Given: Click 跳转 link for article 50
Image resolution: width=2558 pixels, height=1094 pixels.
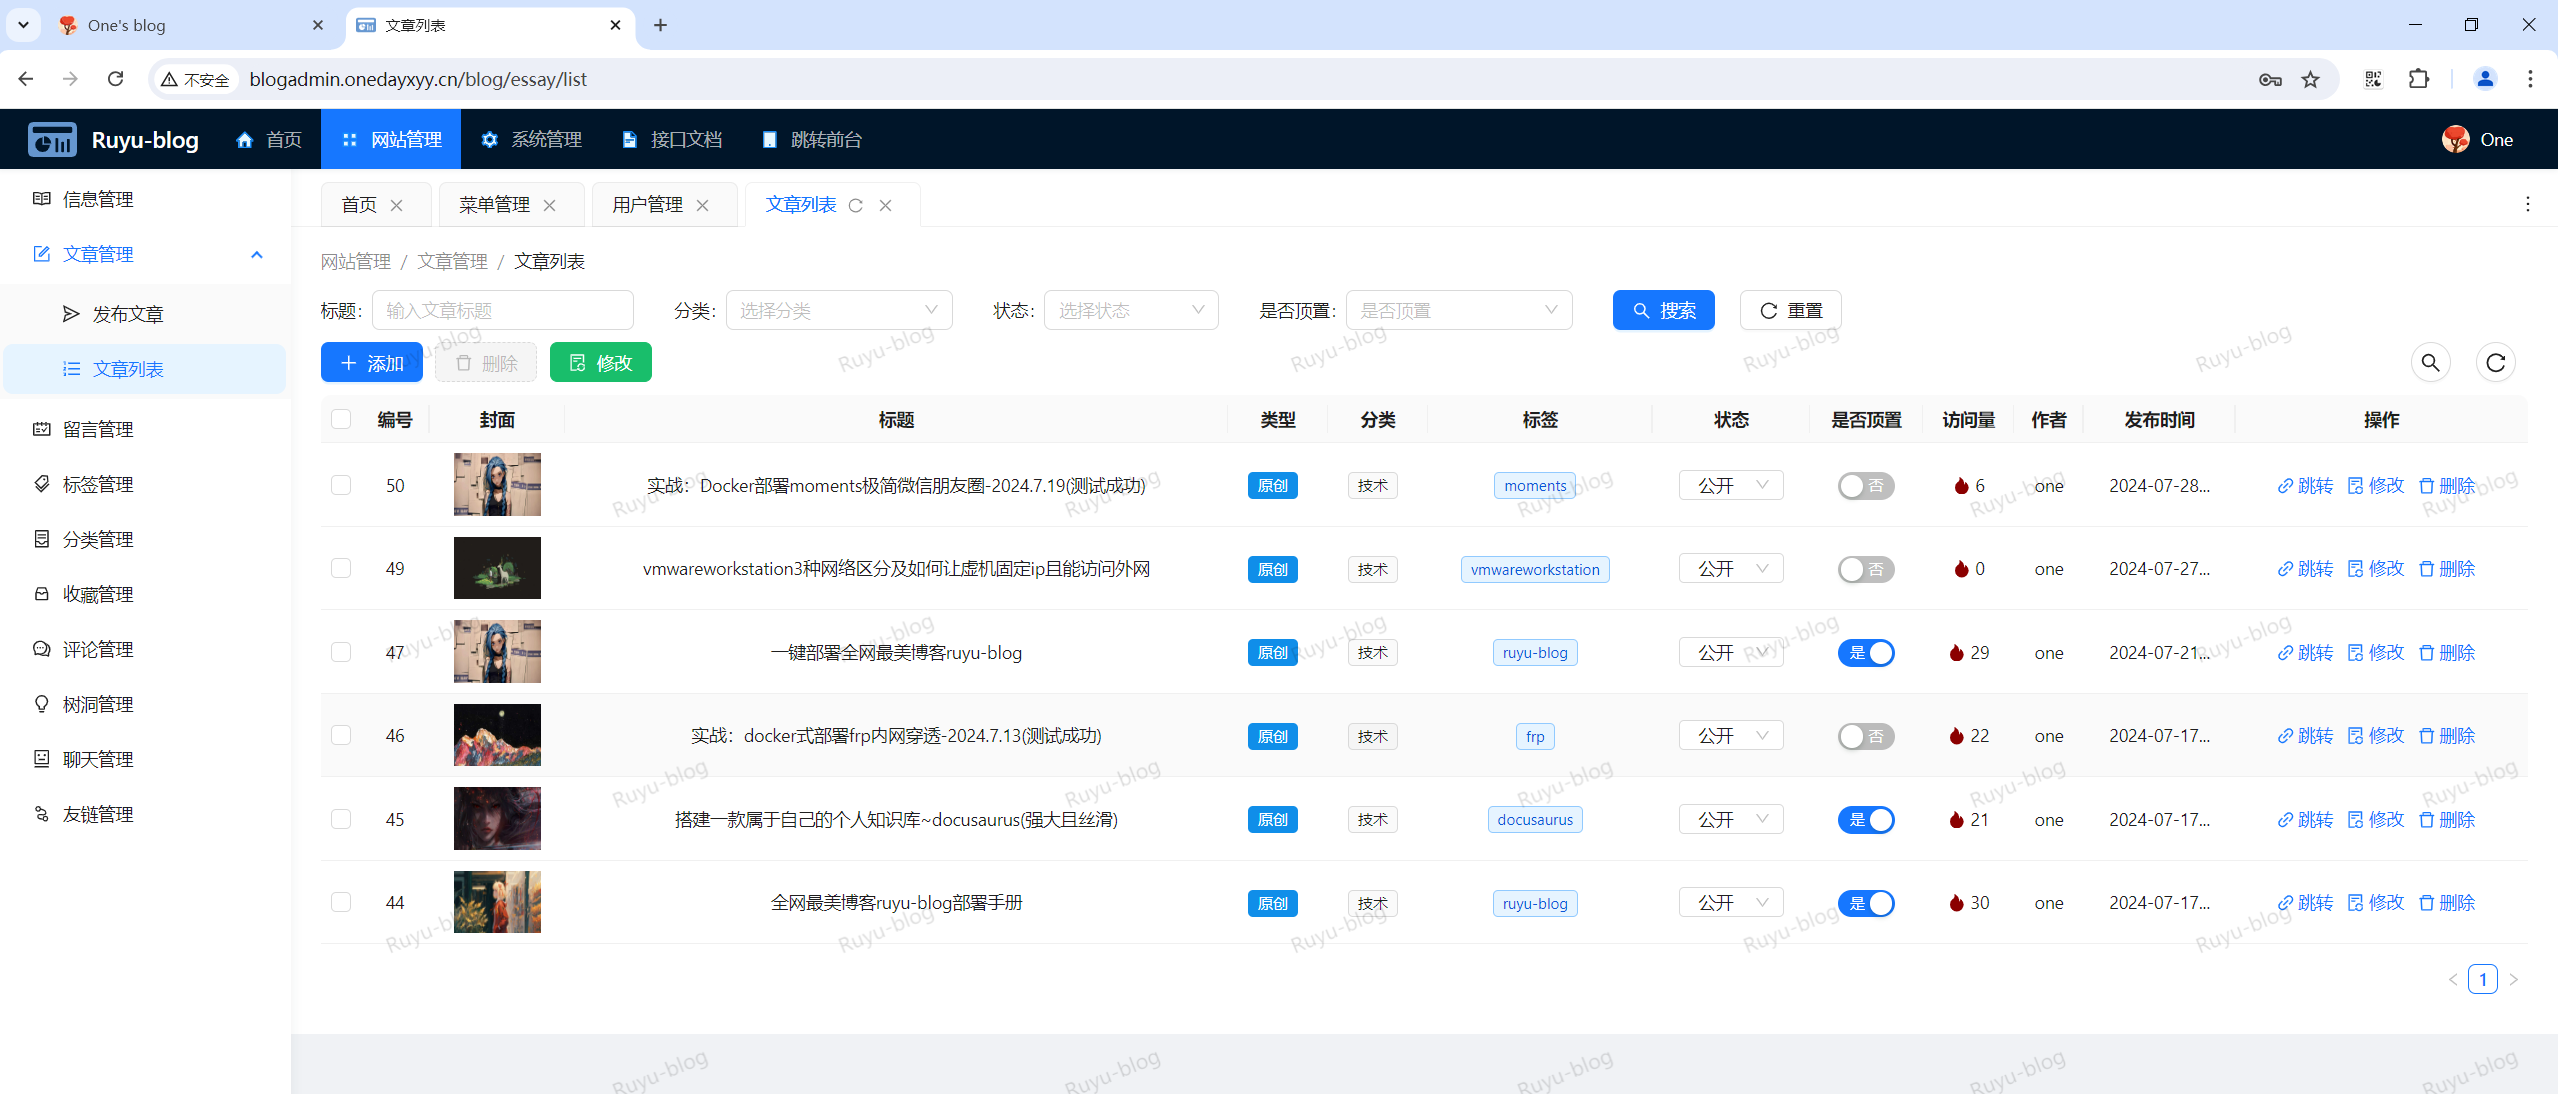Looking at the screenshot, I should [2306, 486].
